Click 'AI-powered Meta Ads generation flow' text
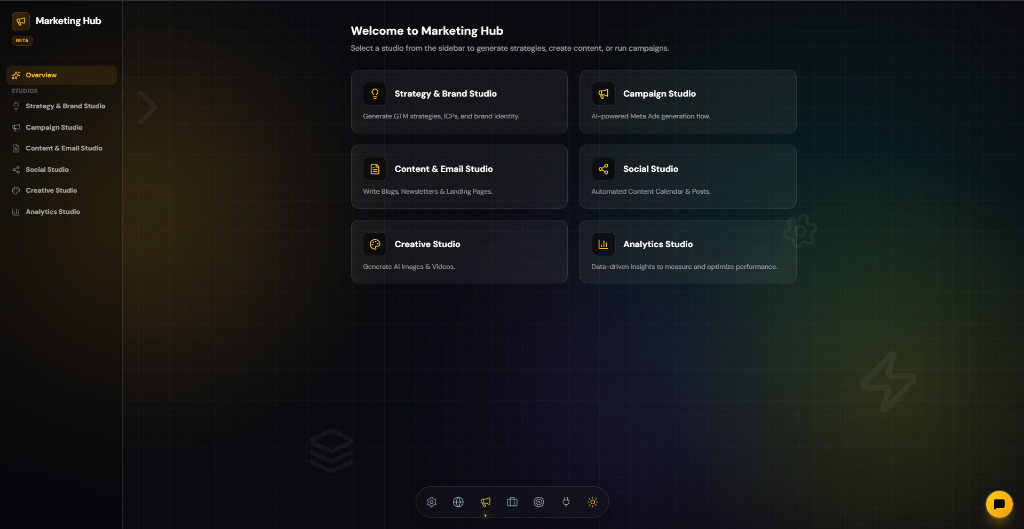 (x=650, y=116)
